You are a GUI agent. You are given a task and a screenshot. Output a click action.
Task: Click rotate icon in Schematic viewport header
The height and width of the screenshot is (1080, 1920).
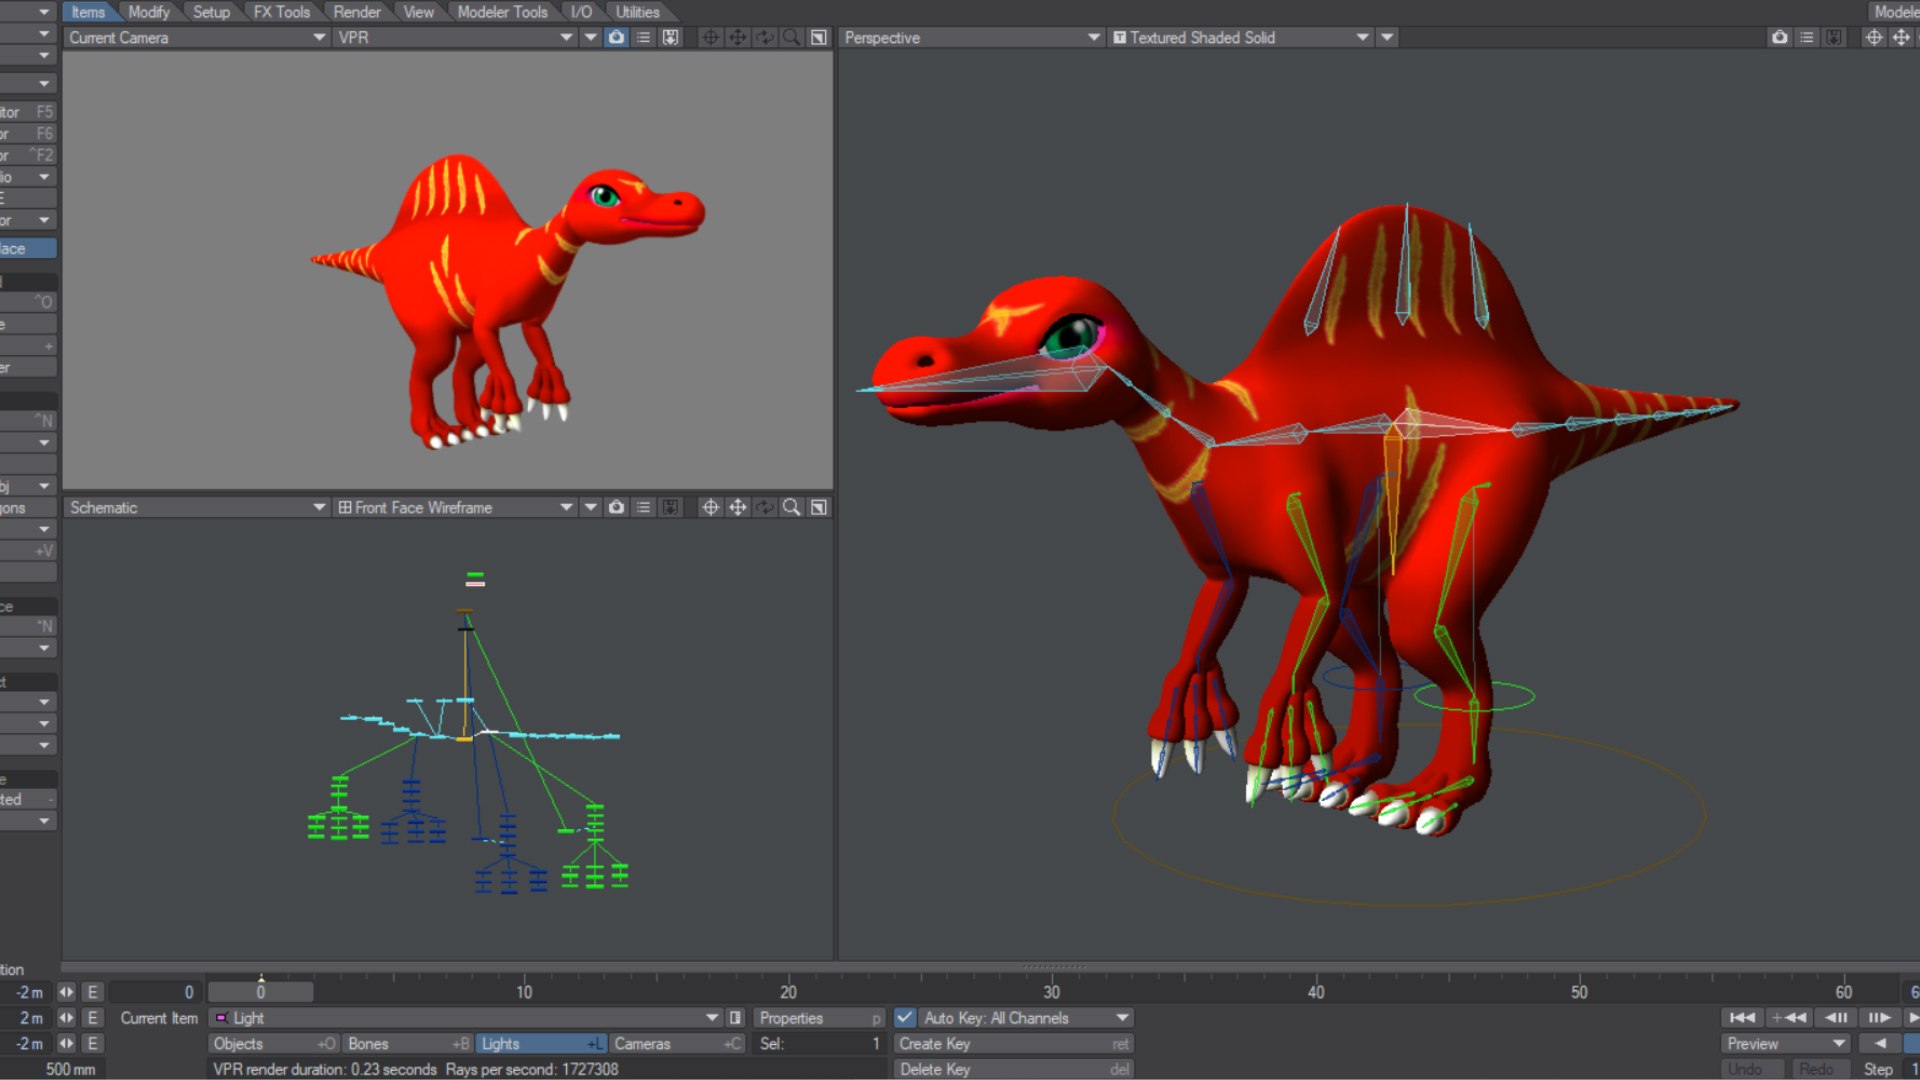[x=764, y=507]
